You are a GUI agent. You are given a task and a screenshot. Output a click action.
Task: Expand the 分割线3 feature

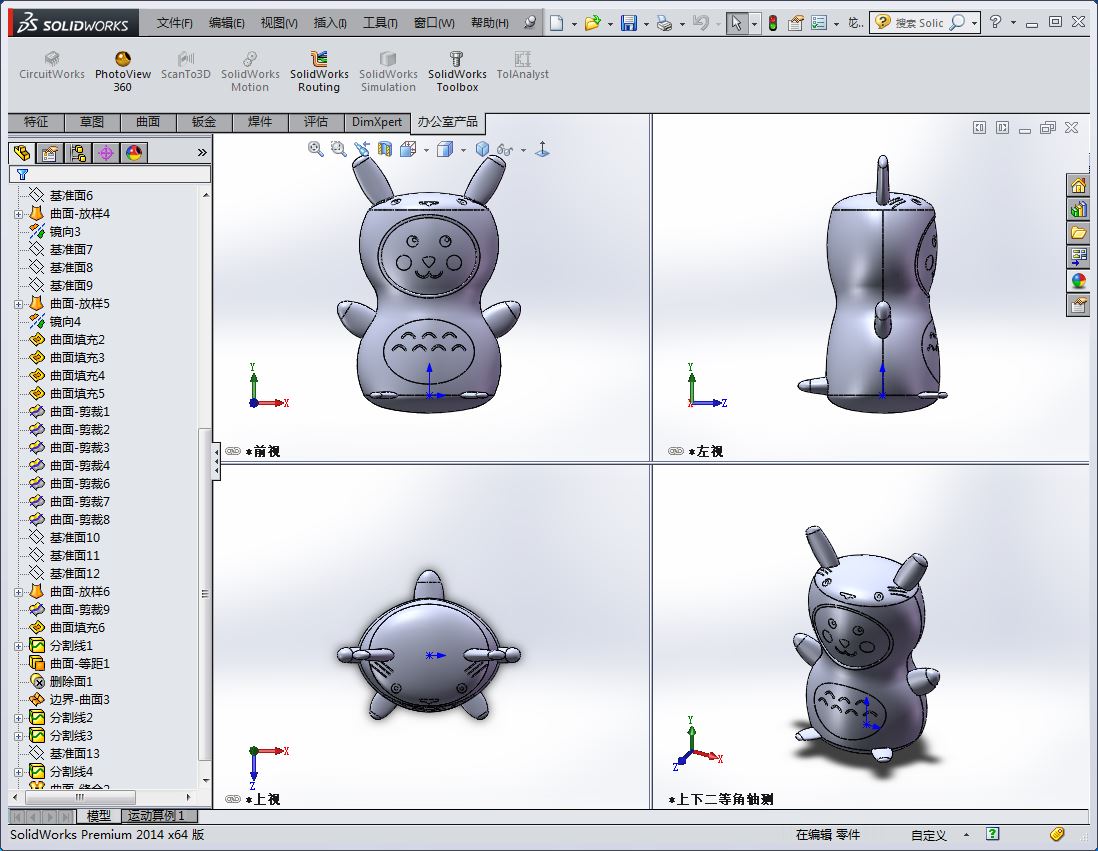pos(18,736)
